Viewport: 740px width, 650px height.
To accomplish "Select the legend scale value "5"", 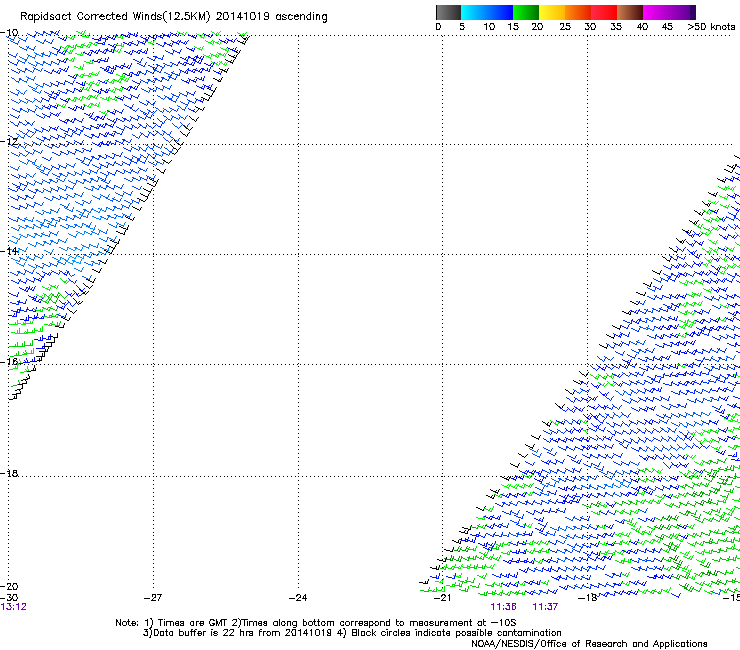I will [462, 27].
